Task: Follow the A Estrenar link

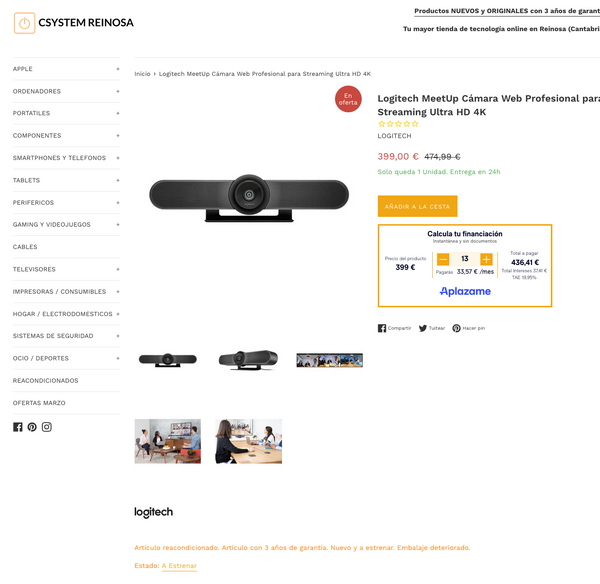Action: click(x=179, y=566)
